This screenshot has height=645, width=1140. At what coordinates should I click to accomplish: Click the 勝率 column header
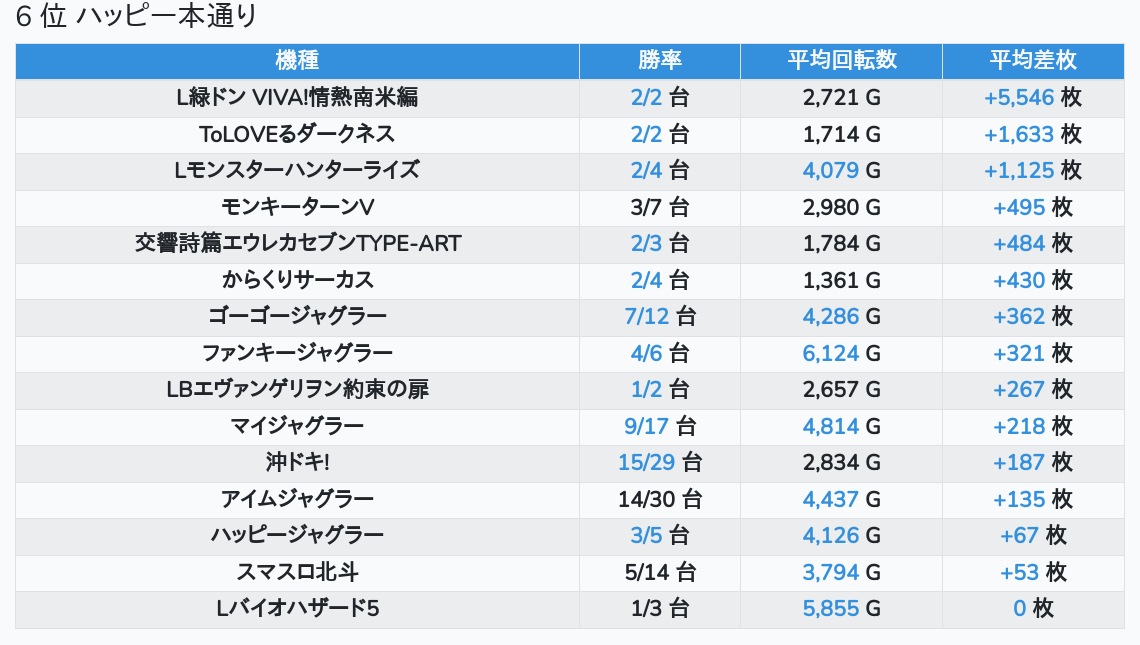coord(659,60)
